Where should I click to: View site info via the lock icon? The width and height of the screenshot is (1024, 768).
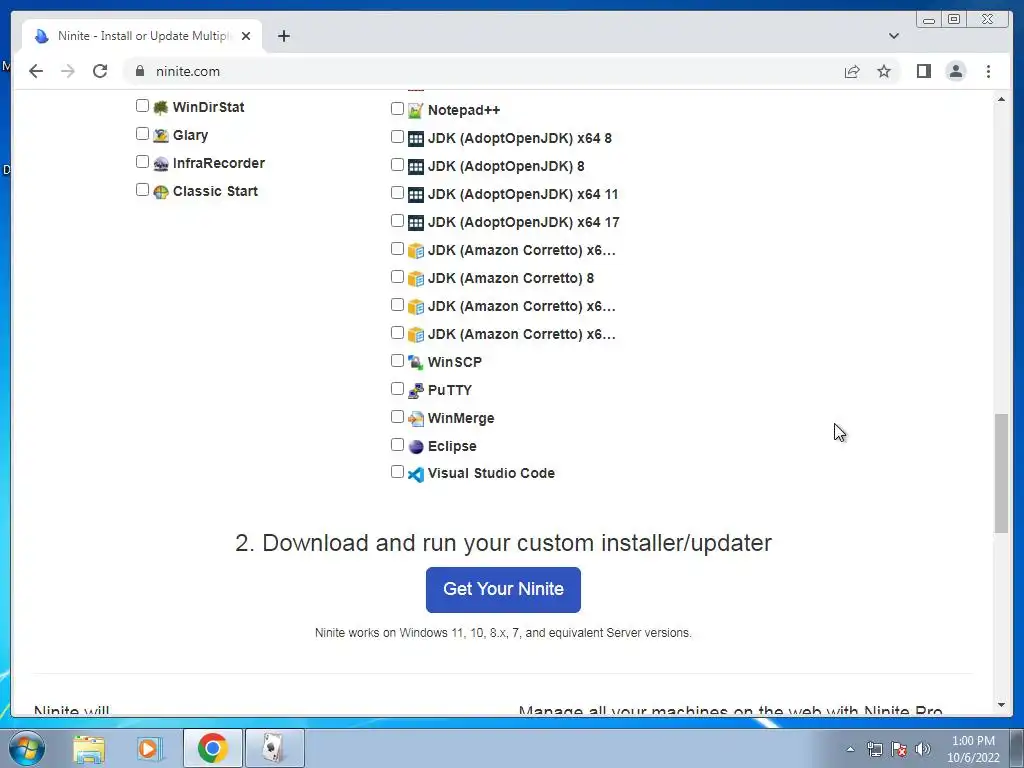pyautogui.click(x=139, y=71)
